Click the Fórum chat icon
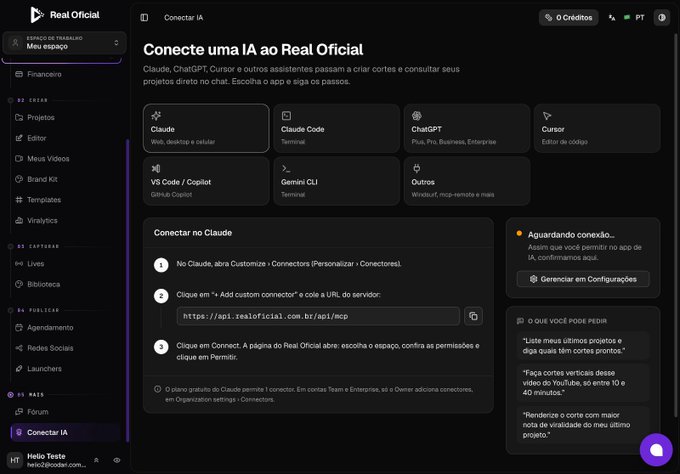 pyautogui.click(x=19, y=412)
